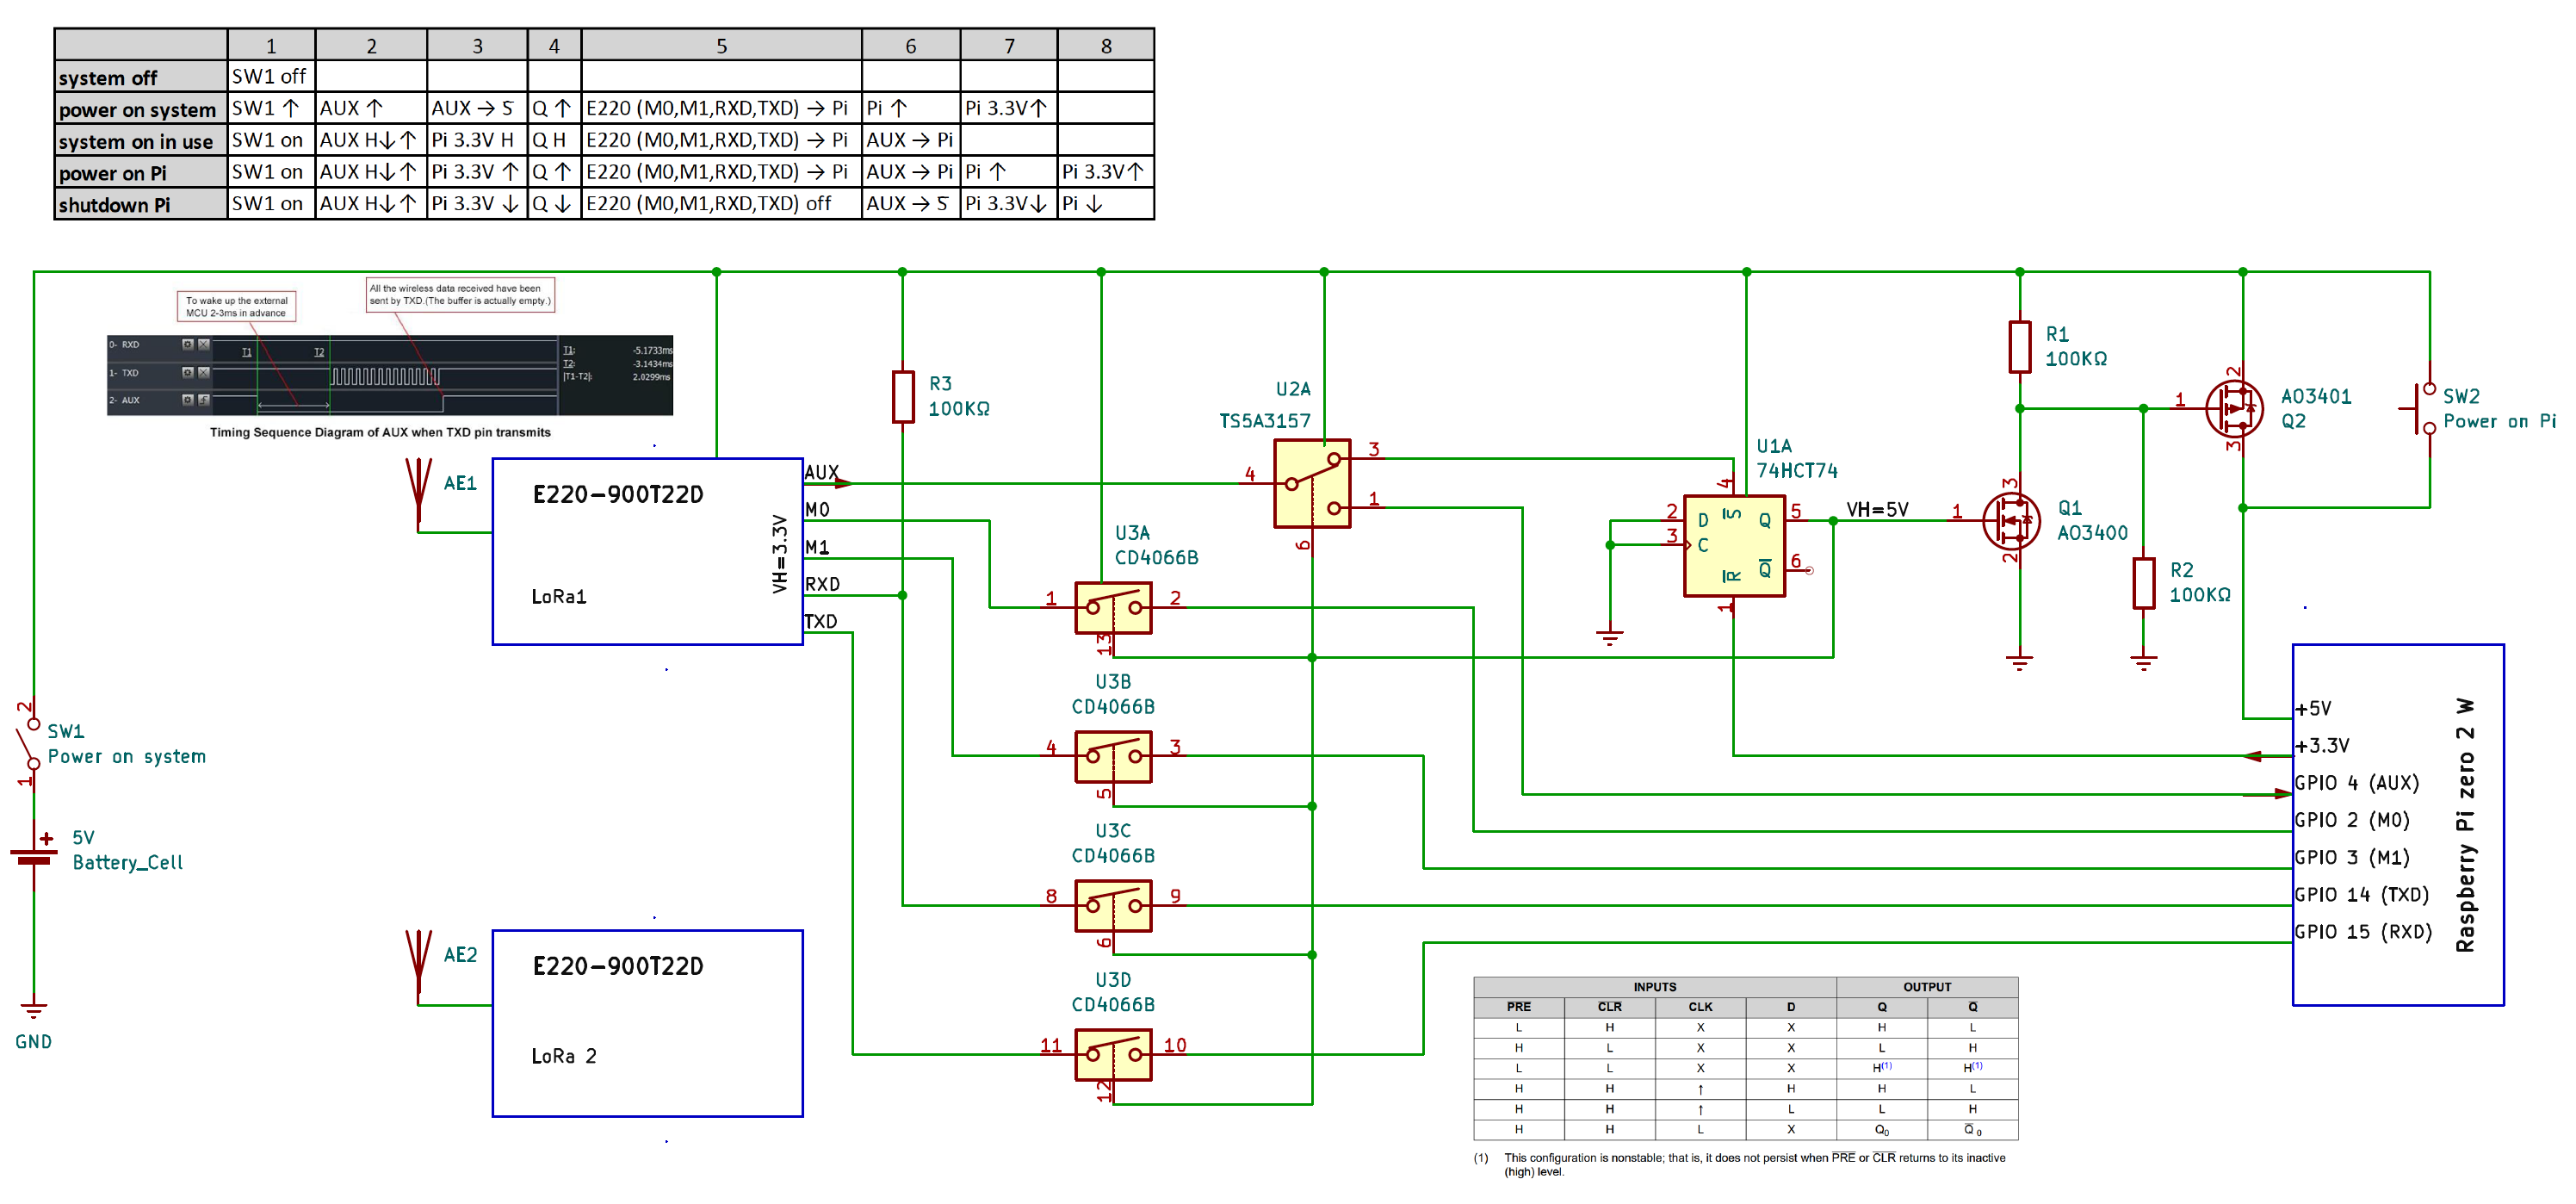This screenshot has width=2576, height=1204.
Task: Click the Q2 AO3401 MOSFET symbol
Action: [x=2234, y=408]
